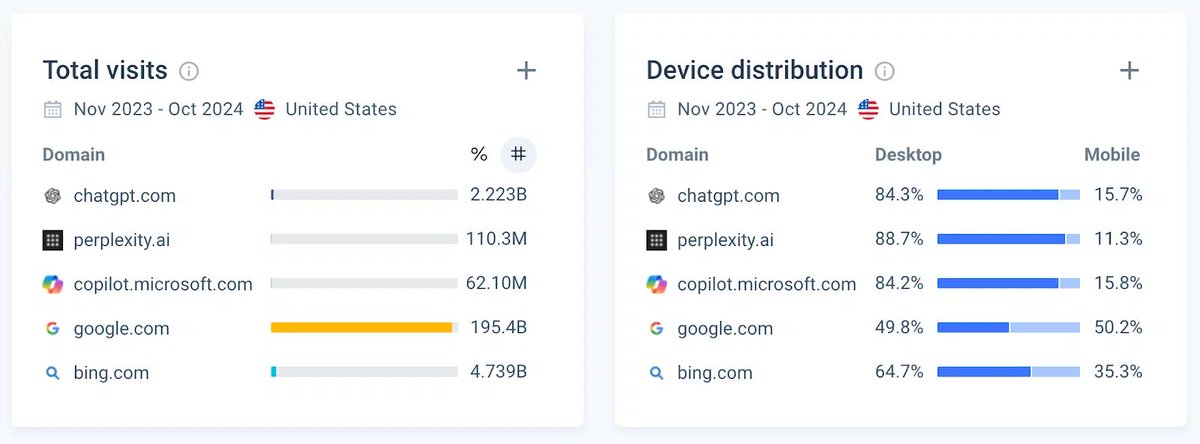This screenshot has height=444, width=1200.
Task: Click bing.com device distribution bar
Action: (1008, 372)
